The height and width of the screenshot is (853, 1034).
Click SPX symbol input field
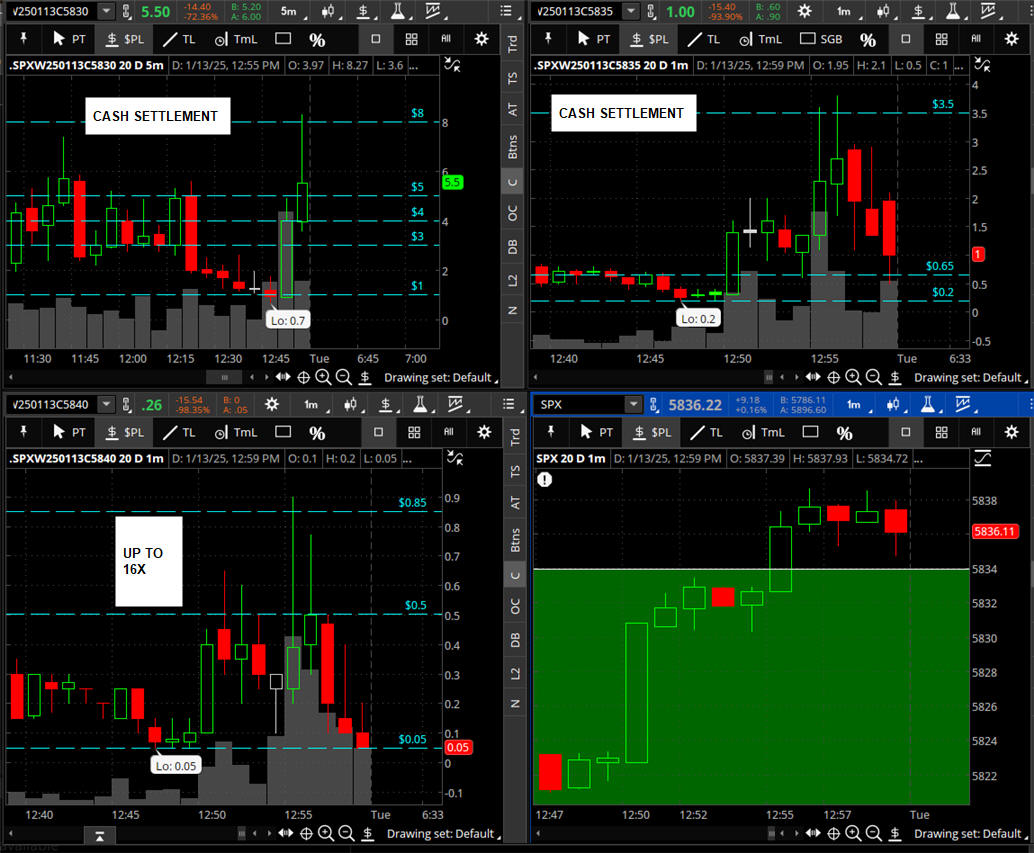[x=580, y=404]
